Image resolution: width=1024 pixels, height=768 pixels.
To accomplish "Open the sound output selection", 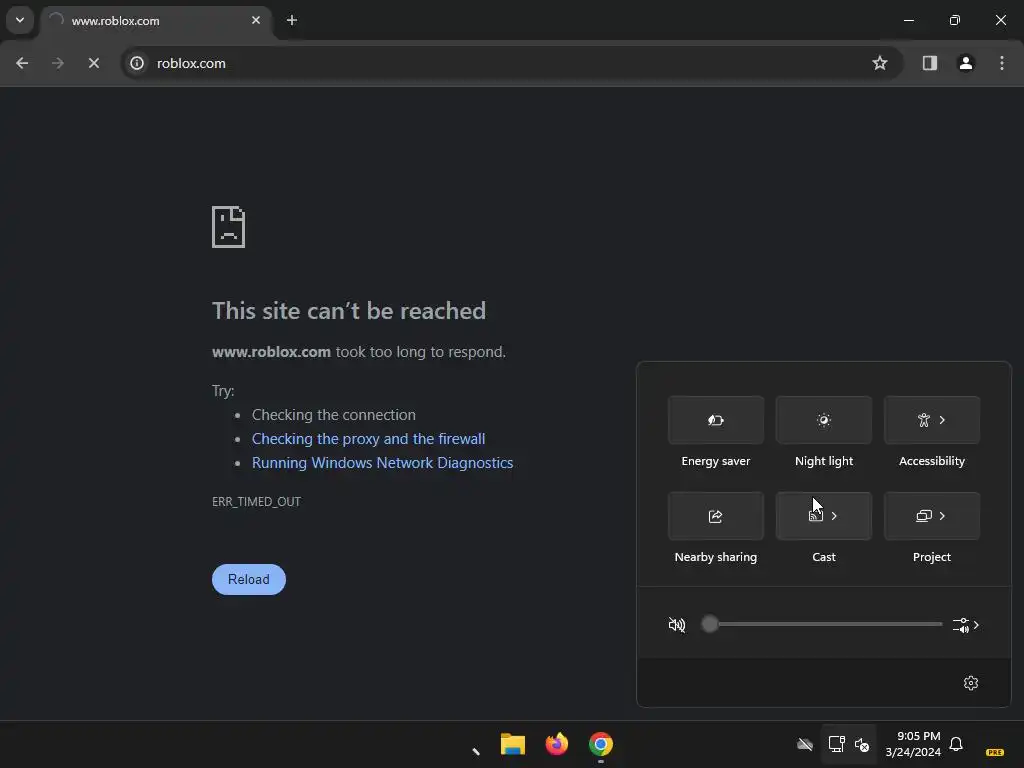I will [966, 625].
